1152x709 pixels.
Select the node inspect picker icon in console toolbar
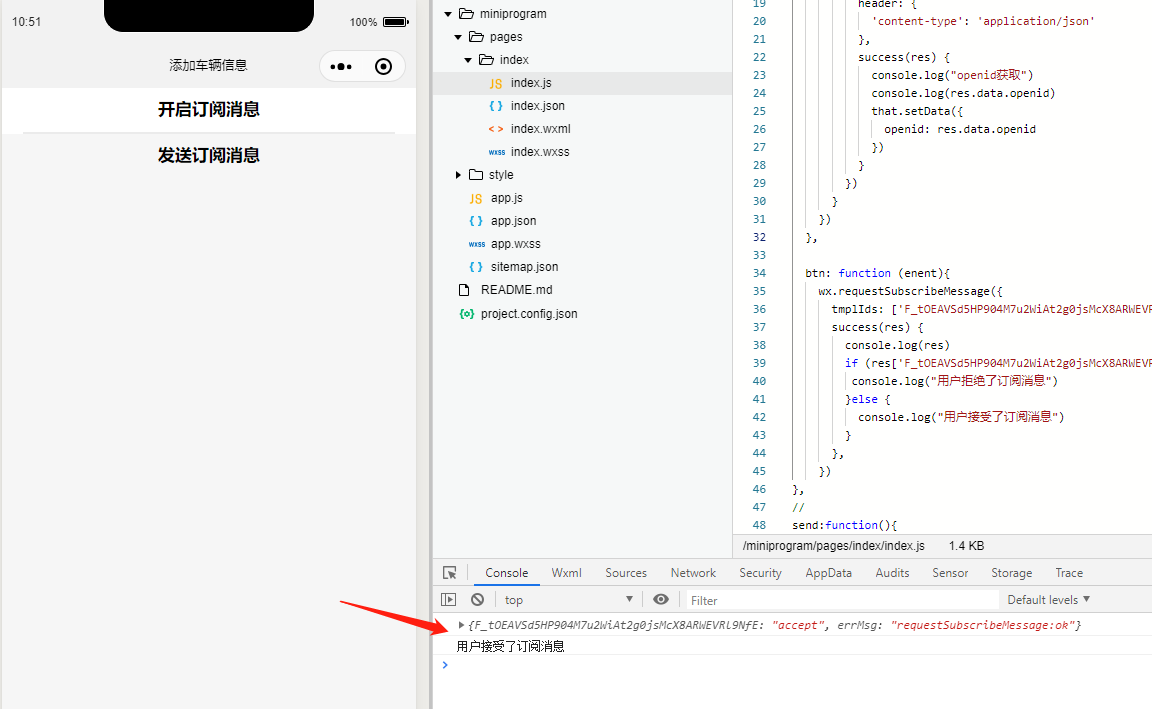pyautogui.click(x=449, y=572)
